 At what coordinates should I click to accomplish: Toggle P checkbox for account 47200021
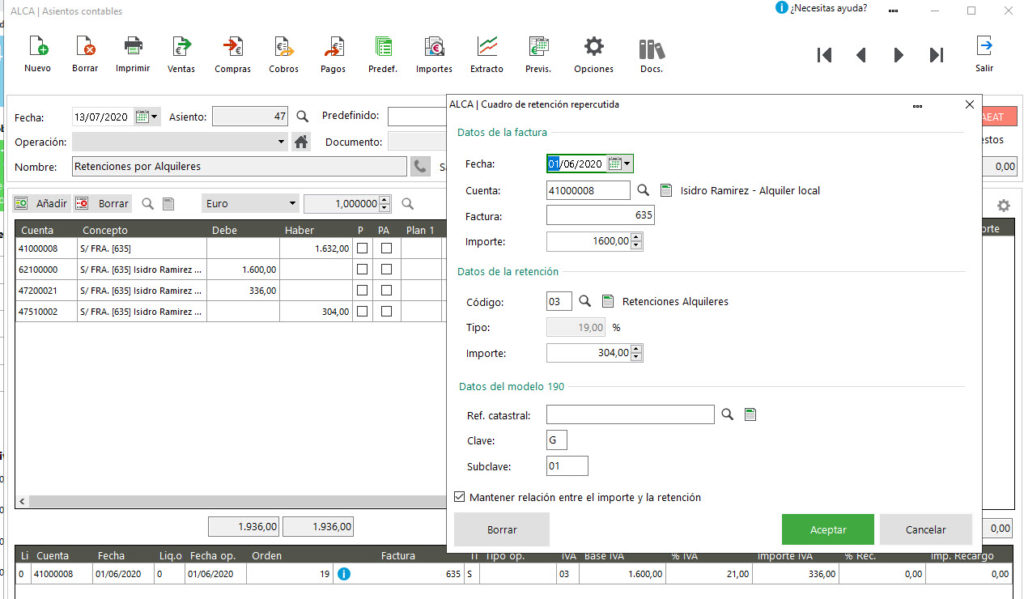[362, 290]
